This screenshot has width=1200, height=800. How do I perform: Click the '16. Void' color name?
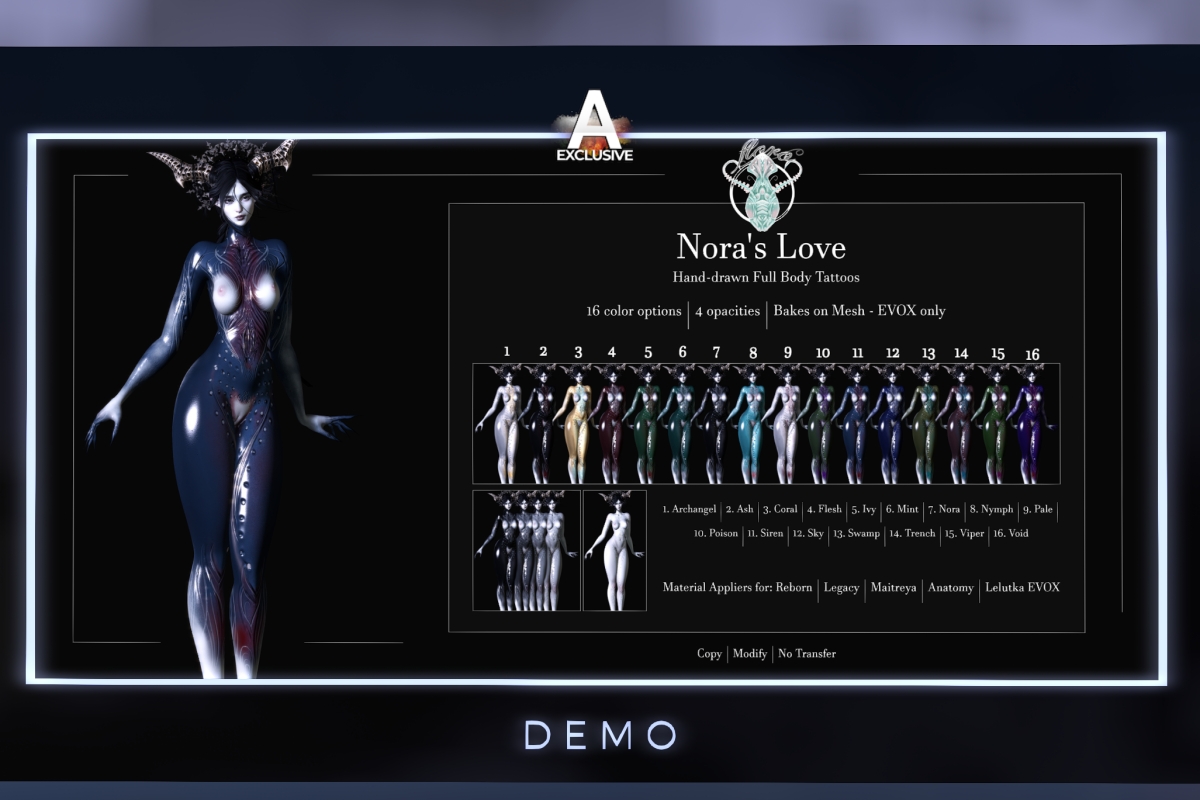[x=1009, y=533]
